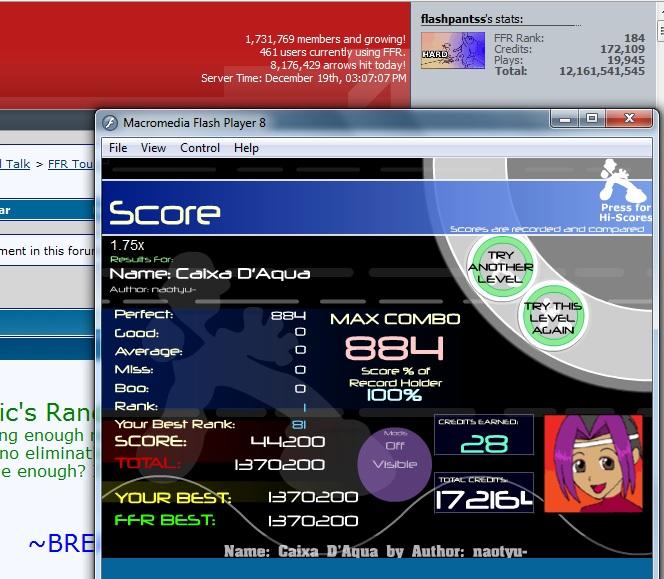Toggle the purple Mods Off Visible circle

coord(394,464)
